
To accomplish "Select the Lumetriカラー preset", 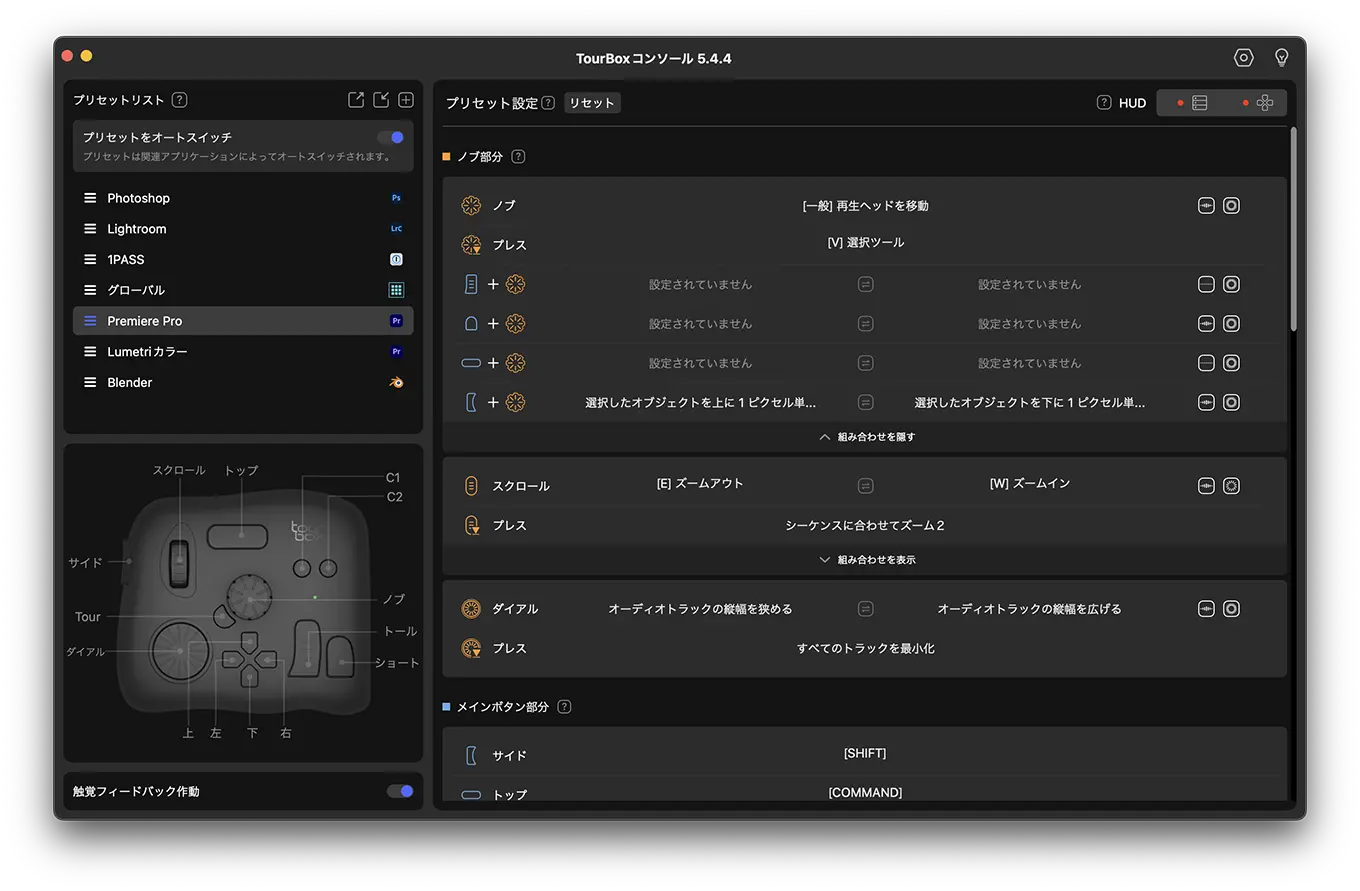I will pos(243,352).
